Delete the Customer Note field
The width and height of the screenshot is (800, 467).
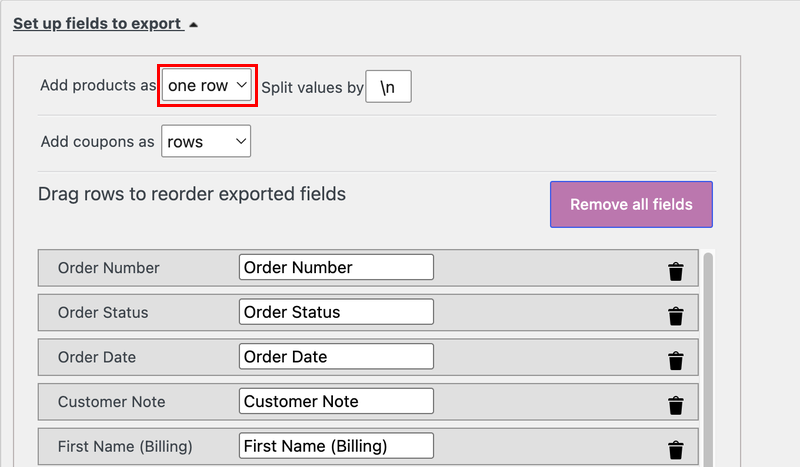click(676, 405)
